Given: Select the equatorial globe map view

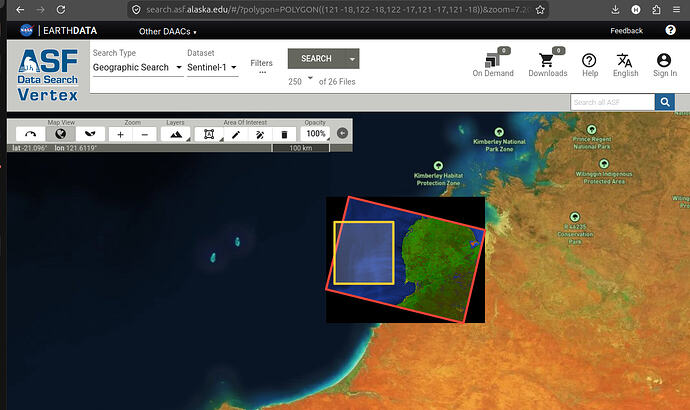Looking at the screenshot, I should tap(60, 134).
